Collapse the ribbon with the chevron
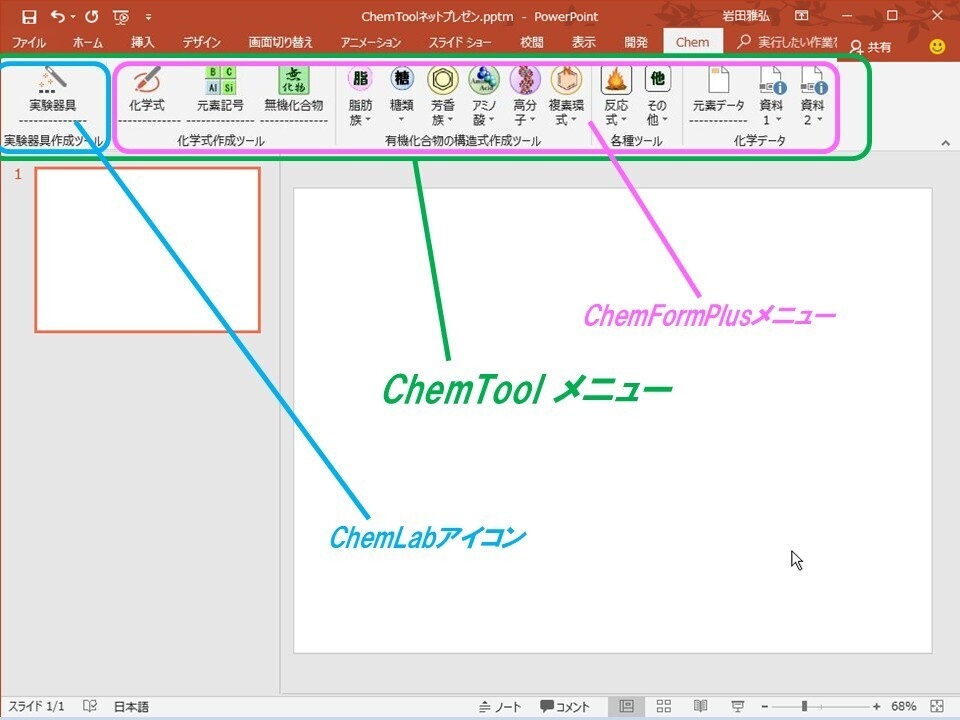 click(946, 143)
